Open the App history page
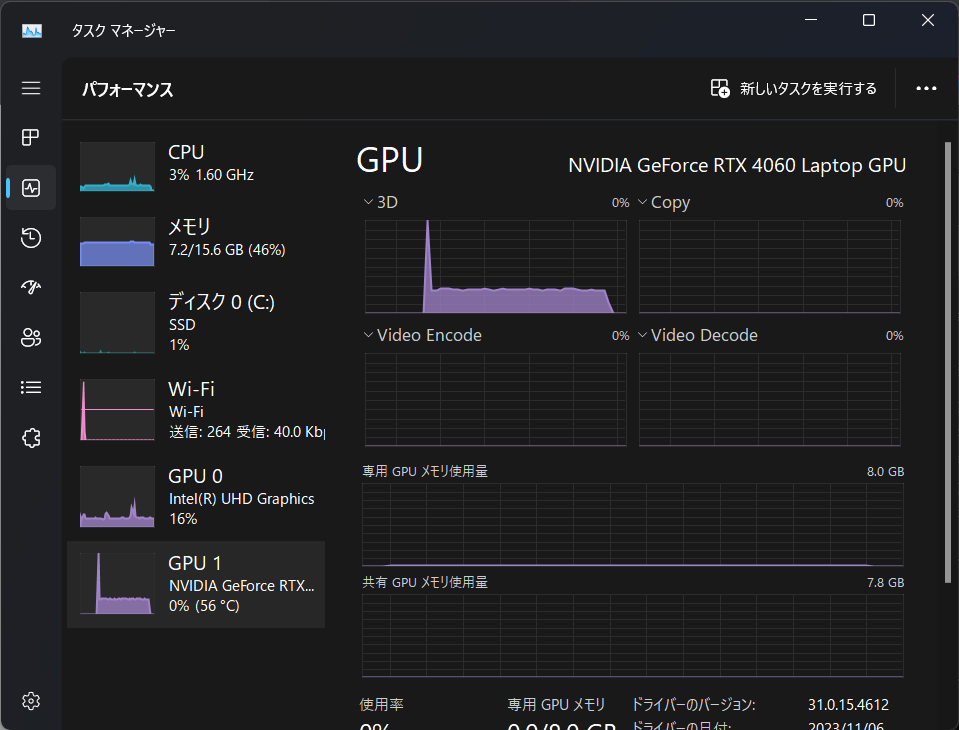959x730 pixels. [x=30, y=237]
